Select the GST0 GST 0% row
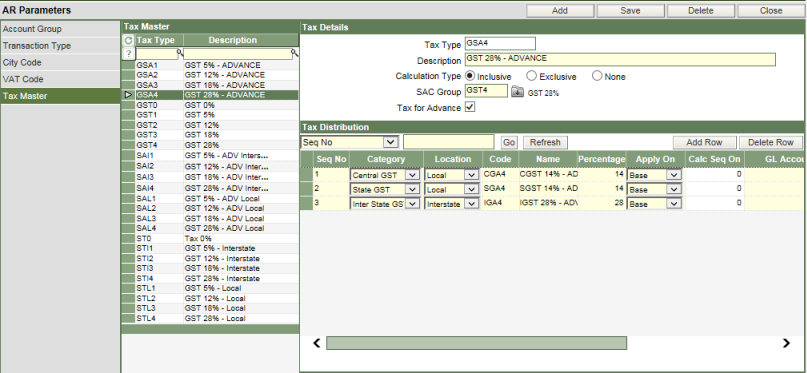807x373 pixels. coord(210,105)
